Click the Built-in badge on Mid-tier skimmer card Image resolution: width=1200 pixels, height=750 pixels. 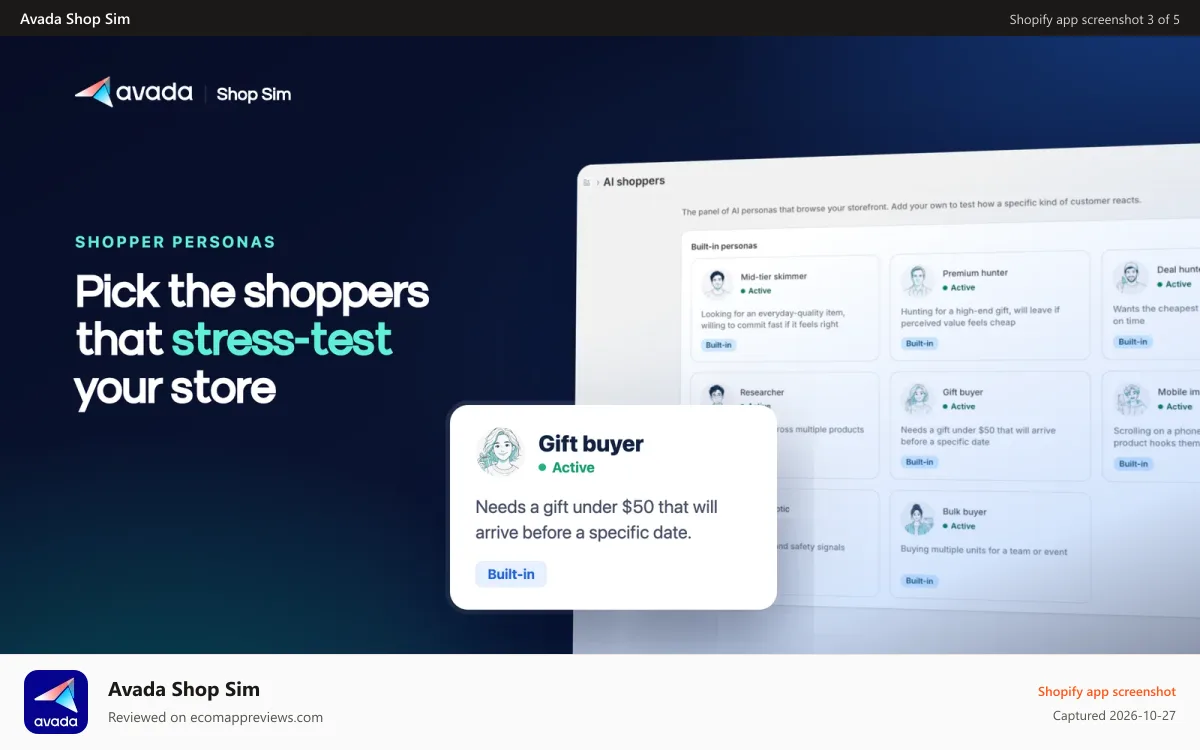tap(719, 345)
